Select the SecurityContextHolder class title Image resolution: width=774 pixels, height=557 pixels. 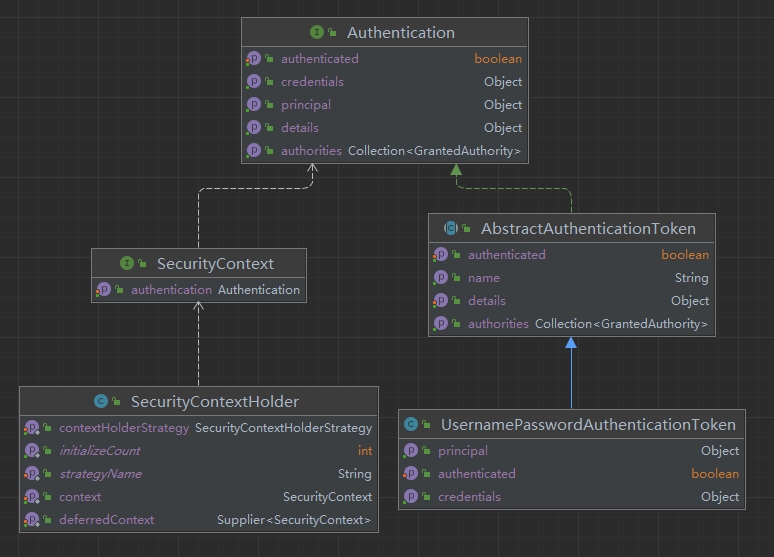(215, 402)
